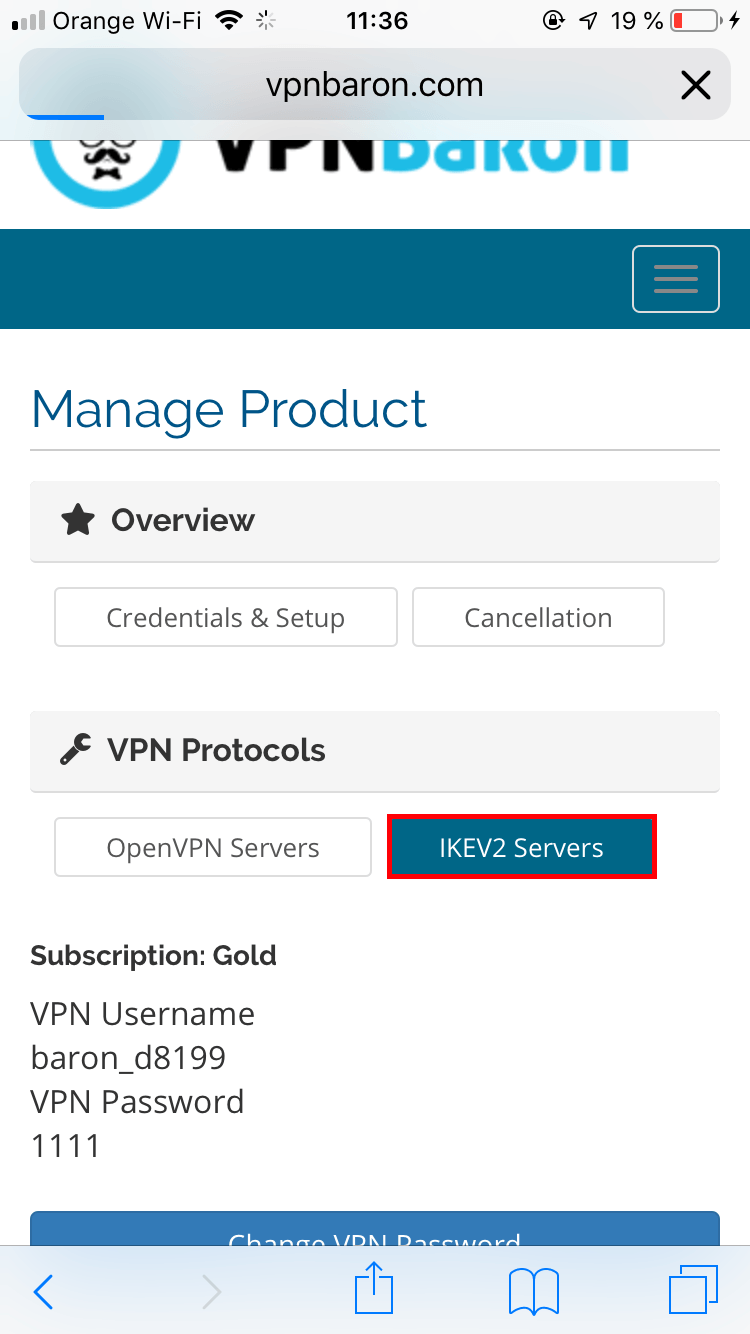Tap the 11:36 clock in status bar
This screenshot has height=1334, width=750.
377,20
